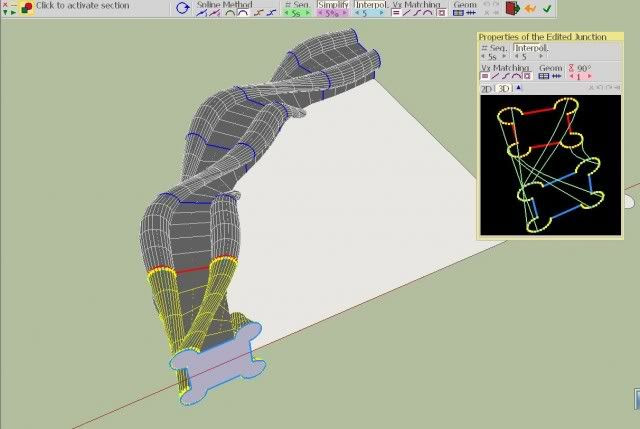Image resolution: width=640 pixels, height=429 pixels.
Task: Click the lavender bone-shaped profile face
Action: [217, 363]
